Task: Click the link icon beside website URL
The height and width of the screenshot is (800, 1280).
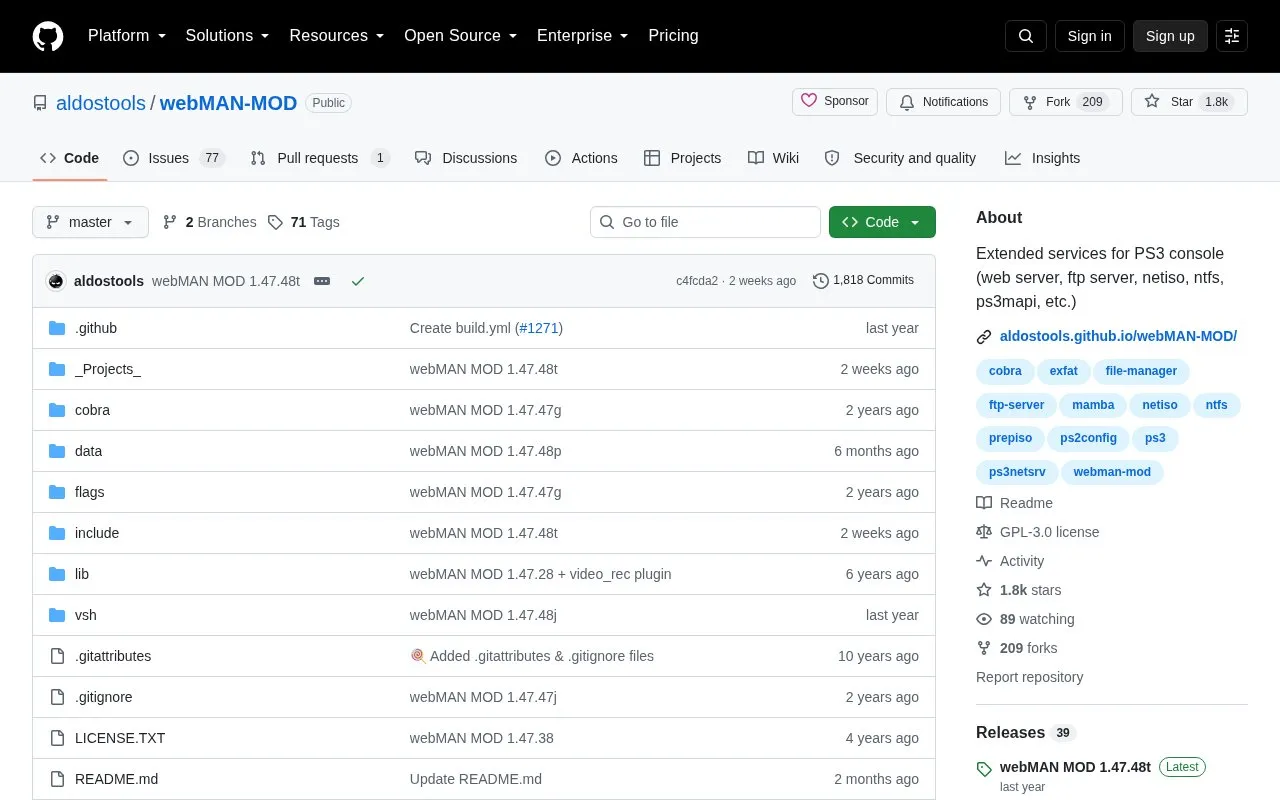Action: [984, 337]
